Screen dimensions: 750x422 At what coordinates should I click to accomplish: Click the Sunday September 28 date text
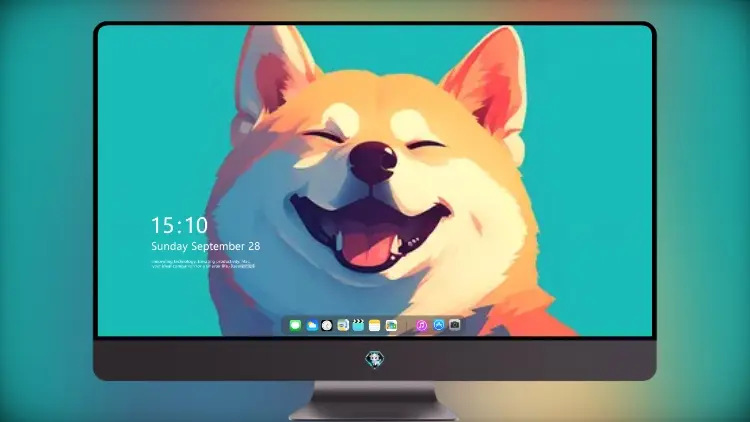click(x=206, y=246)
